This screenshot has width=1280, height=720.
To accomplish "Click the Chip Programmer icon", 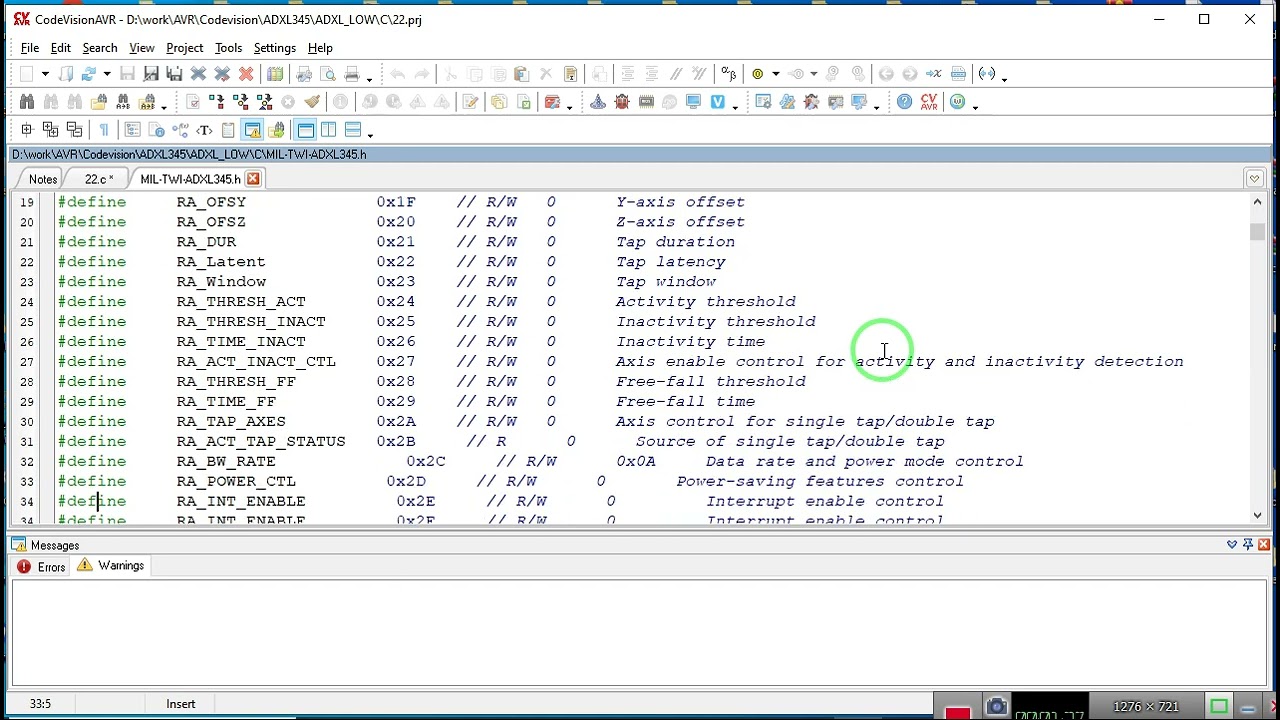I will point(646,102).
